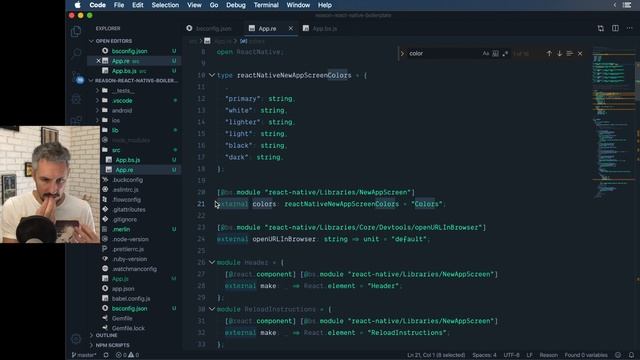
Task: Select the src folder in explorer
Action: point(116,150)
